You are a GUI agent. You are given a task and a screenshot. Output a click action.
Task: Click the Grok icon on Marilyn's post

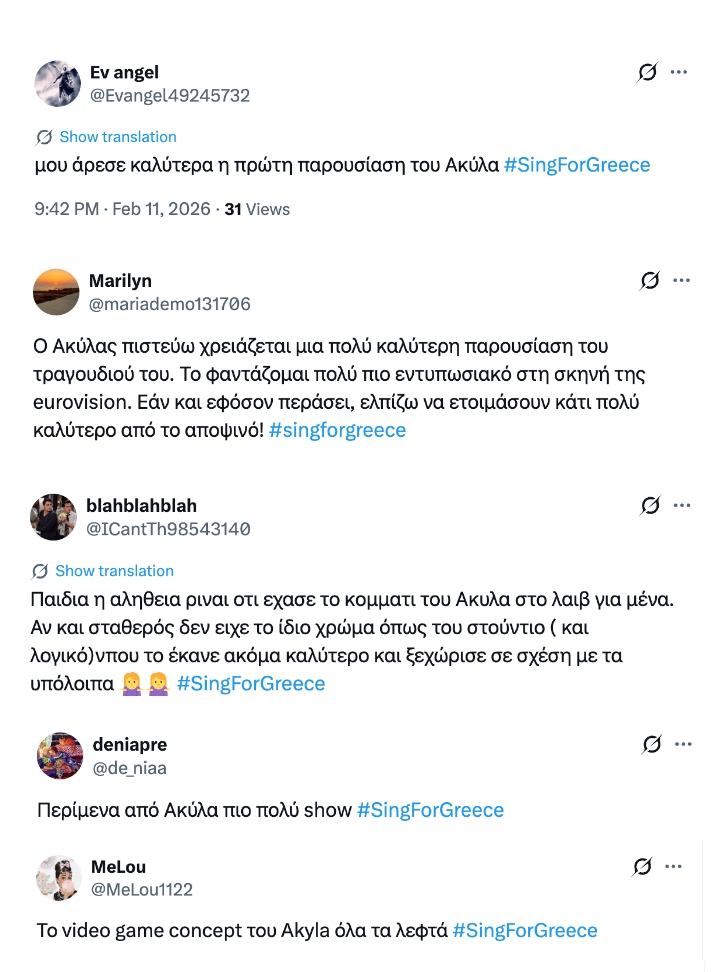pos(650,281)
